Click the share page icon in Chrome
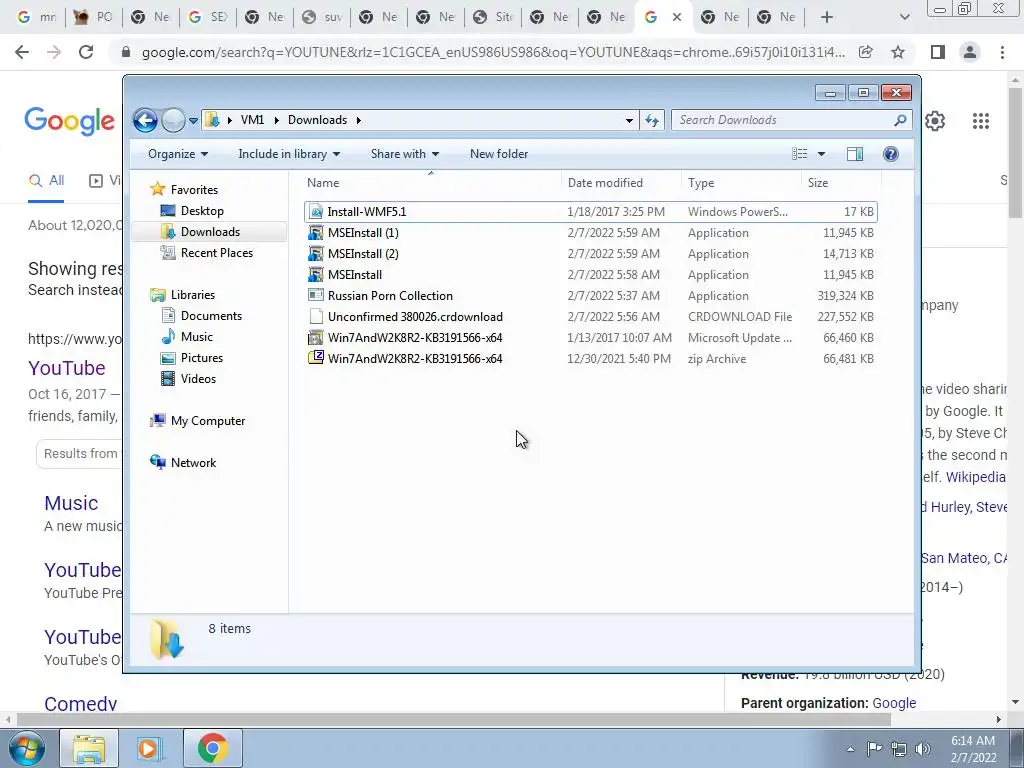 (866, 52)
